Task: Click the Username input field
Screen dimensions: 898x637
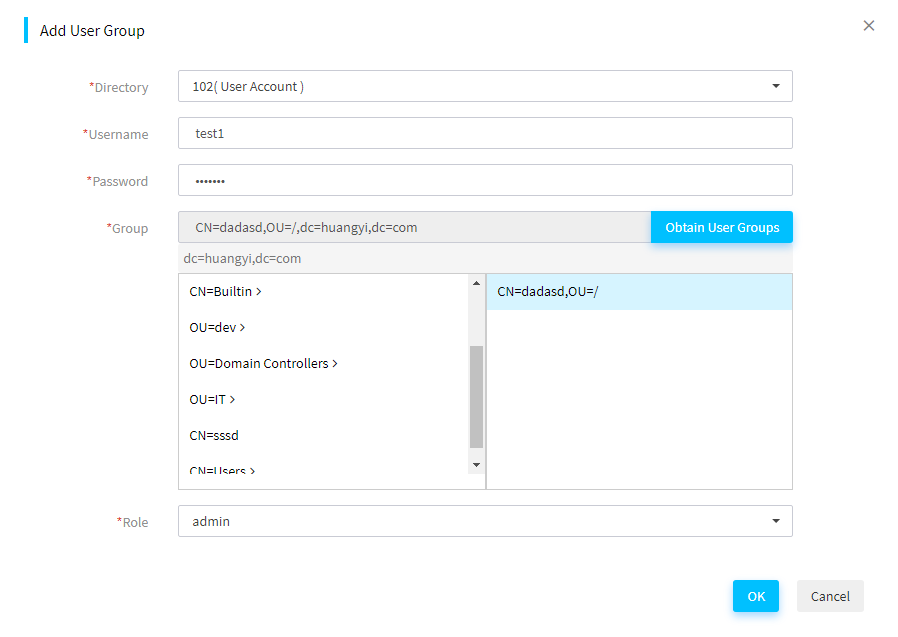Action: pyautogui.click(x=485, y=133)
